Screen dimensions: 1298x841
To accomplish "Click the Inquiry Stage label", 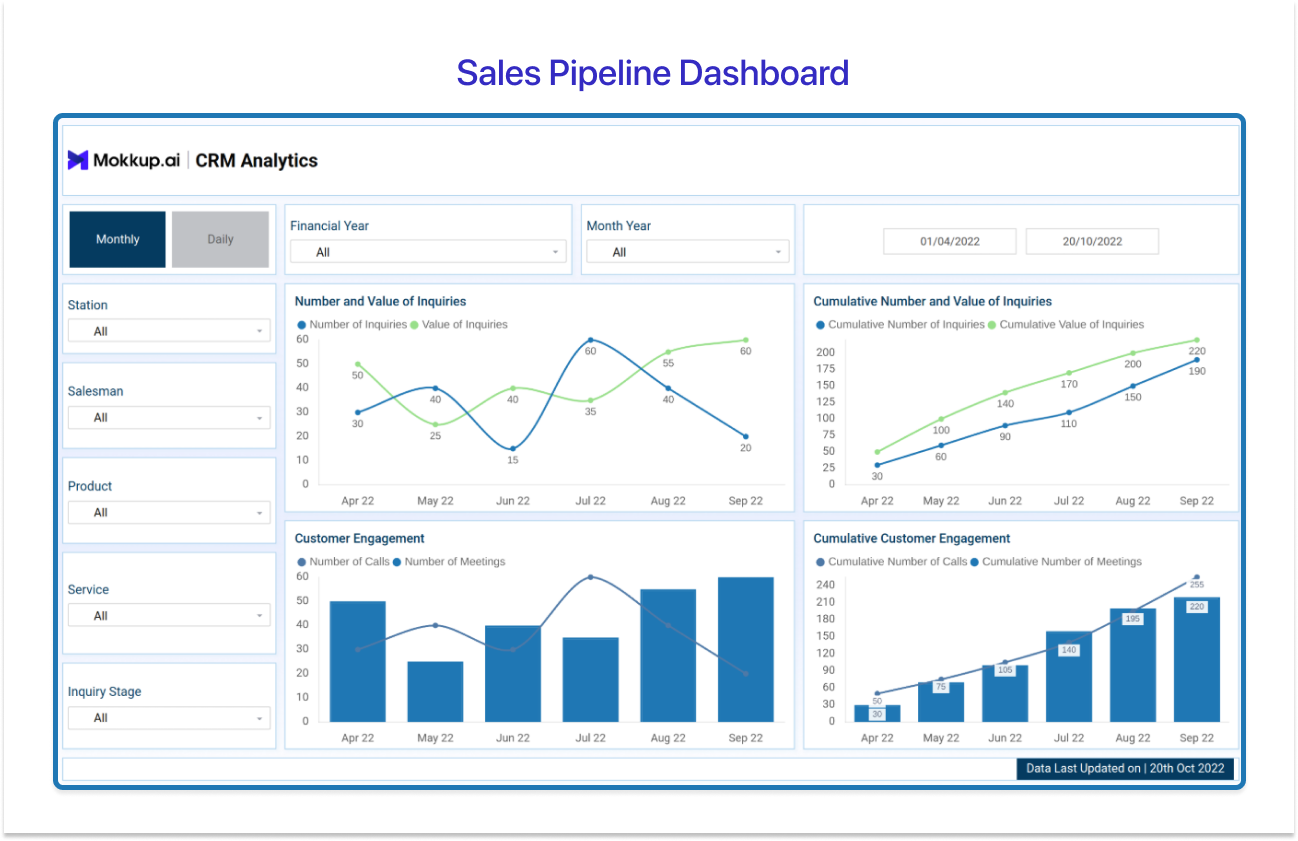I will point(104,692).
